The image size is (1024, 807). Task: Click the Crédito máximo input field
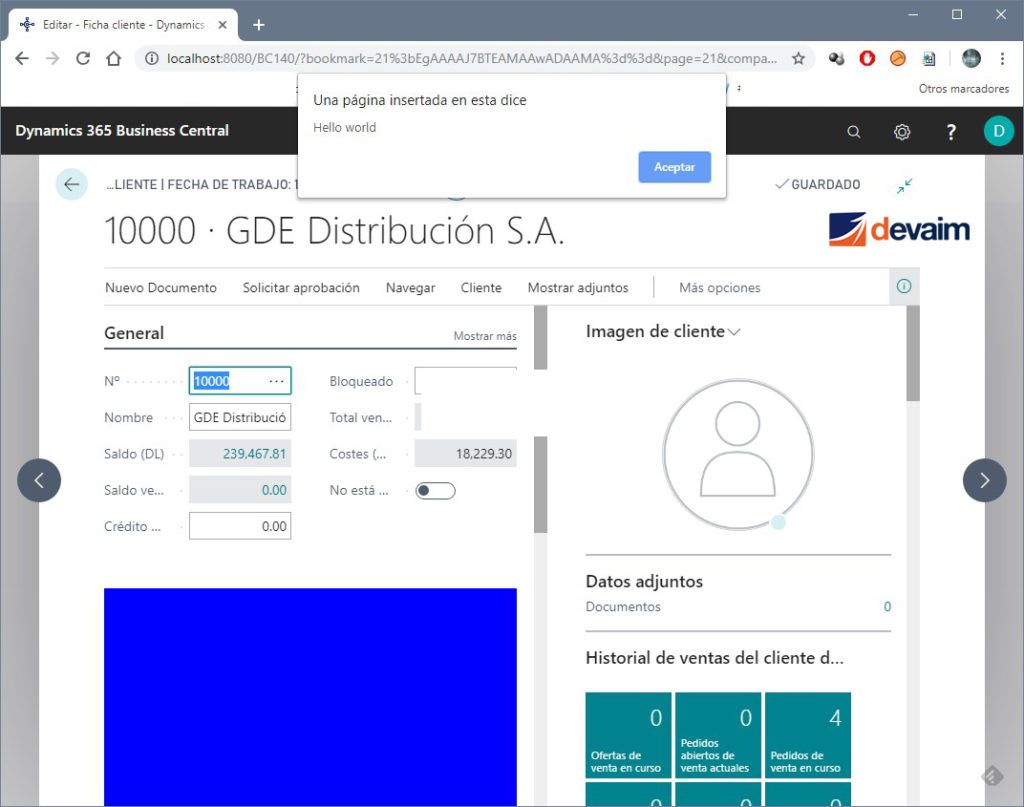coord(240,526)
